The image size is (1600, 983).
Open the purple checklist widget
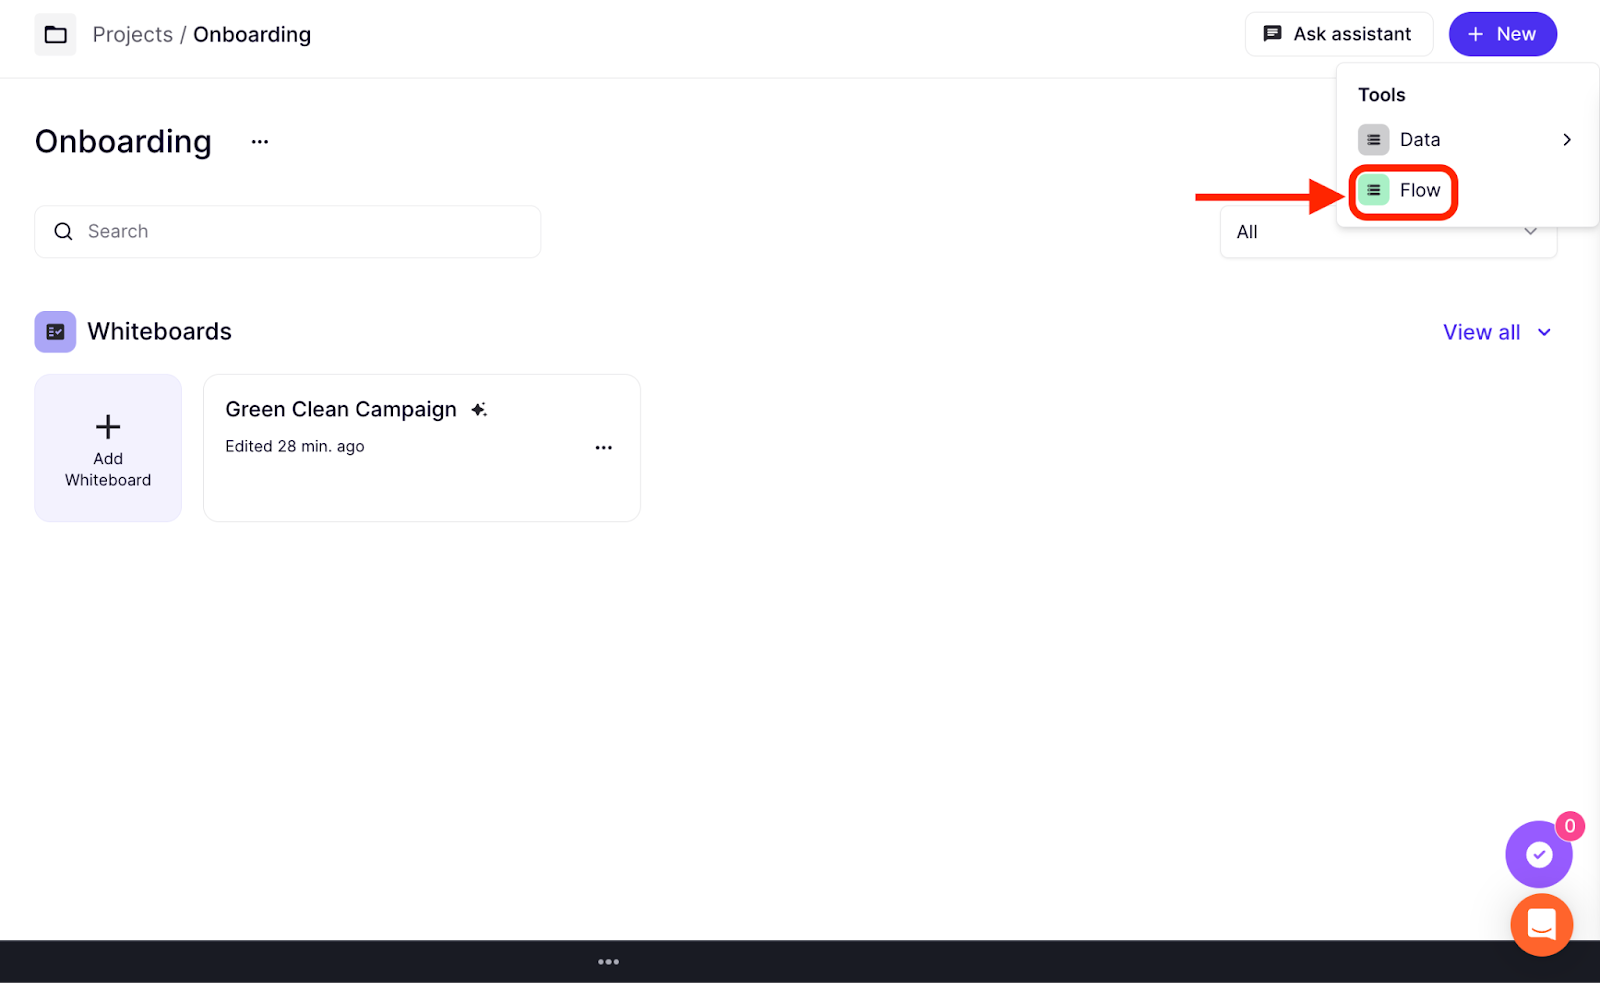coord(1538,855)
